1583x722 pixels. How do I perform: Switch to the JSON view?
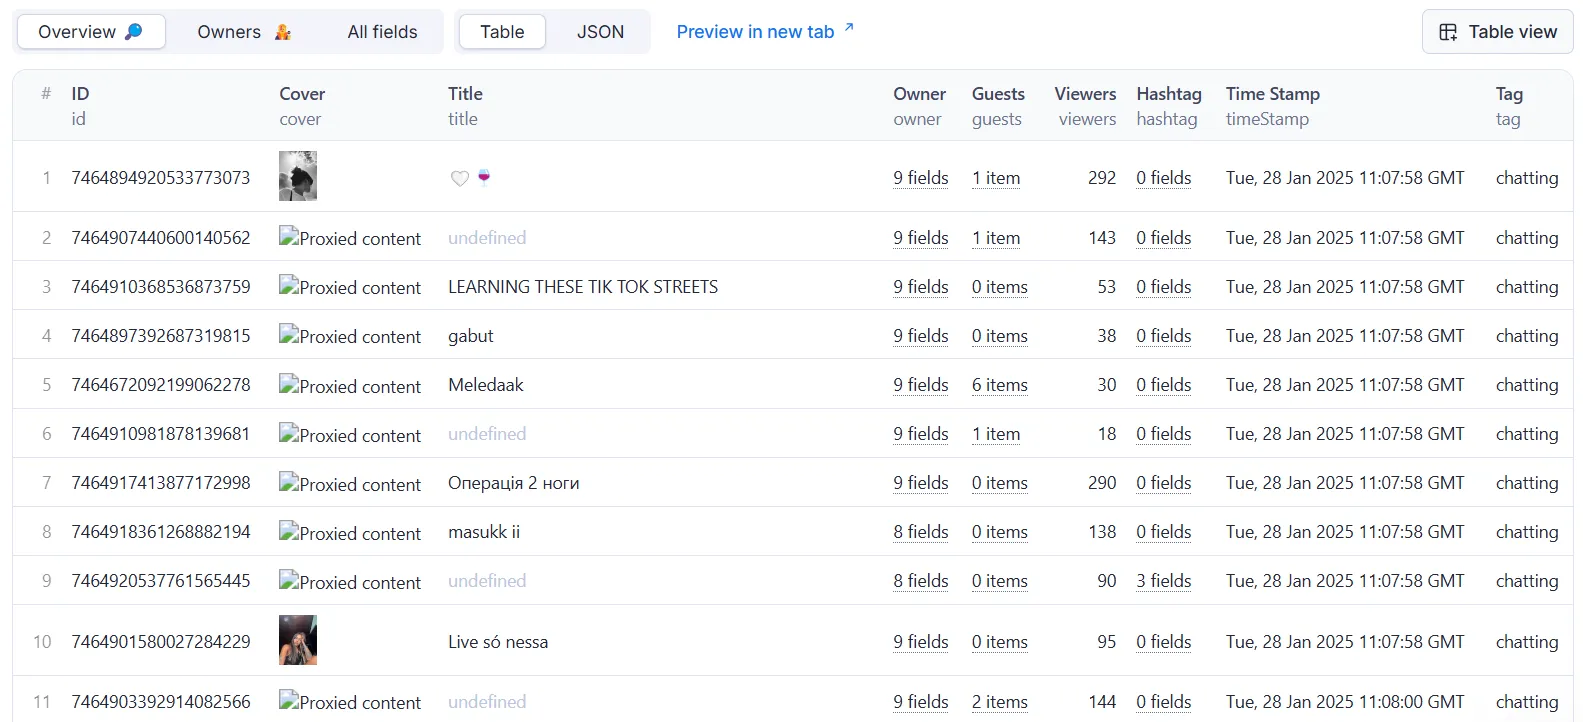point(600,32)
